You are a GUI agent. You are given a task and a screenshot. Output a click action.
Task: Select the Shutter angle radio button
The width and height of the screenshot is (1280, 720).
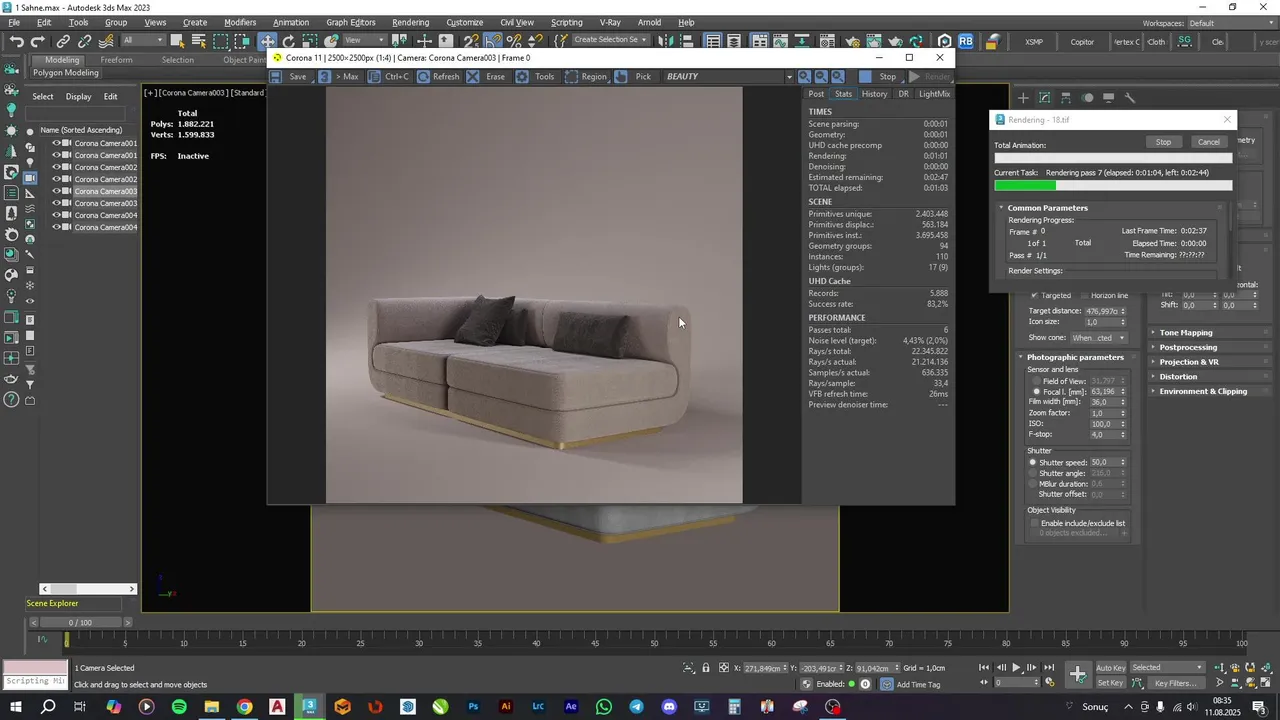1033,473
